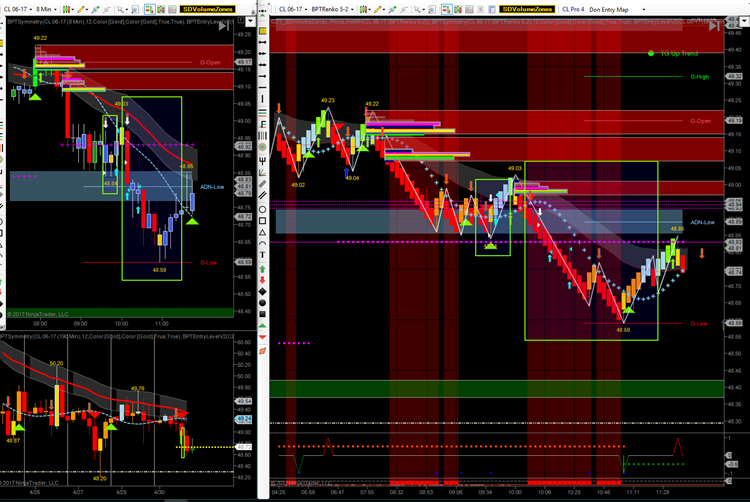Screen dimensions: 750x502
Task: Select the Andrews pitchfork tool
Action: point(263,161)
